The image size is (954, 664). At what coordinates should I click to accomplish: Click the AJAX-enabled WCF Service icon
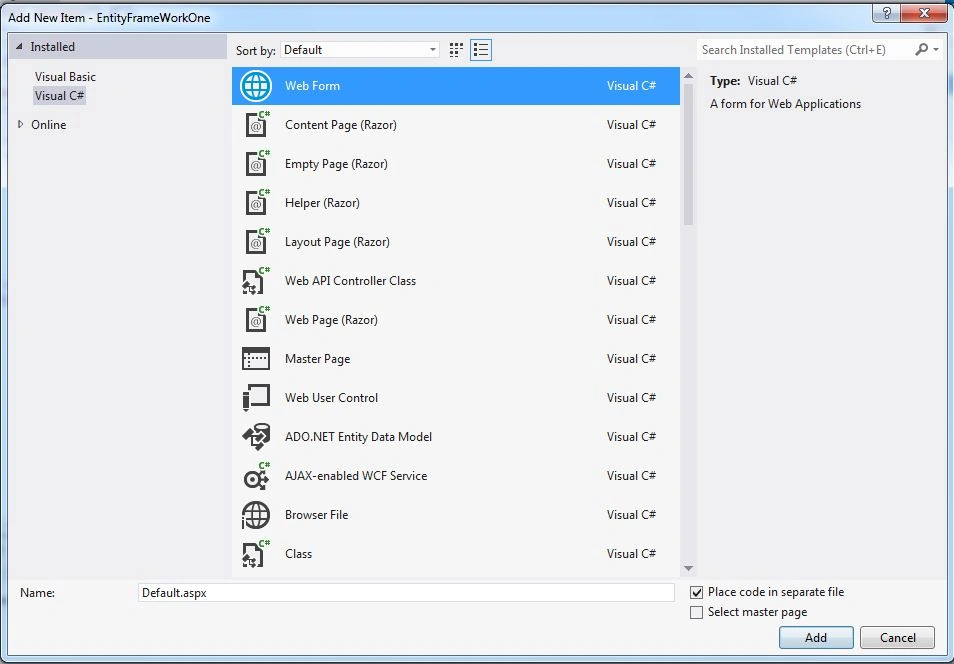[256, 475]
